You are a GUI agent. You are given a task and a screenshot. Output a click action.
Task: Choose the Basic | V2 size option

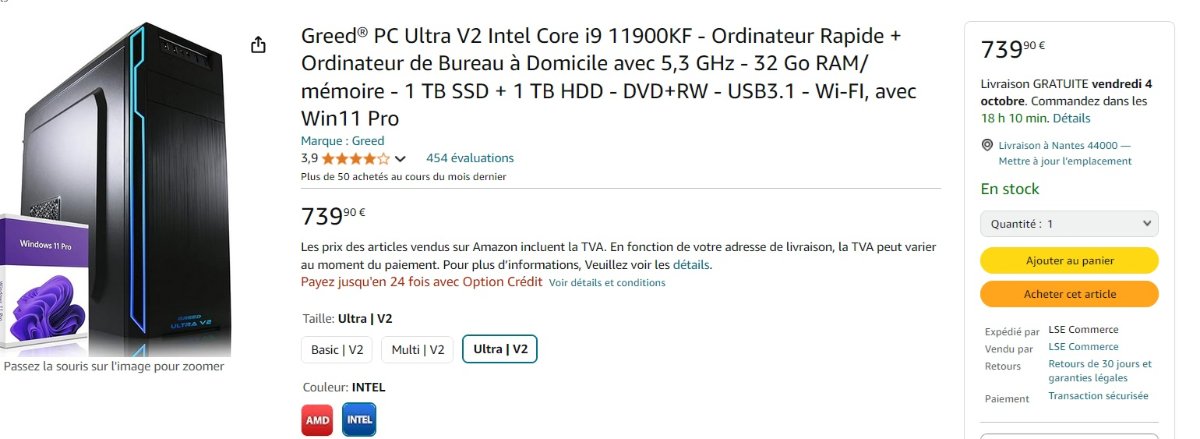(x=336, y=349)
